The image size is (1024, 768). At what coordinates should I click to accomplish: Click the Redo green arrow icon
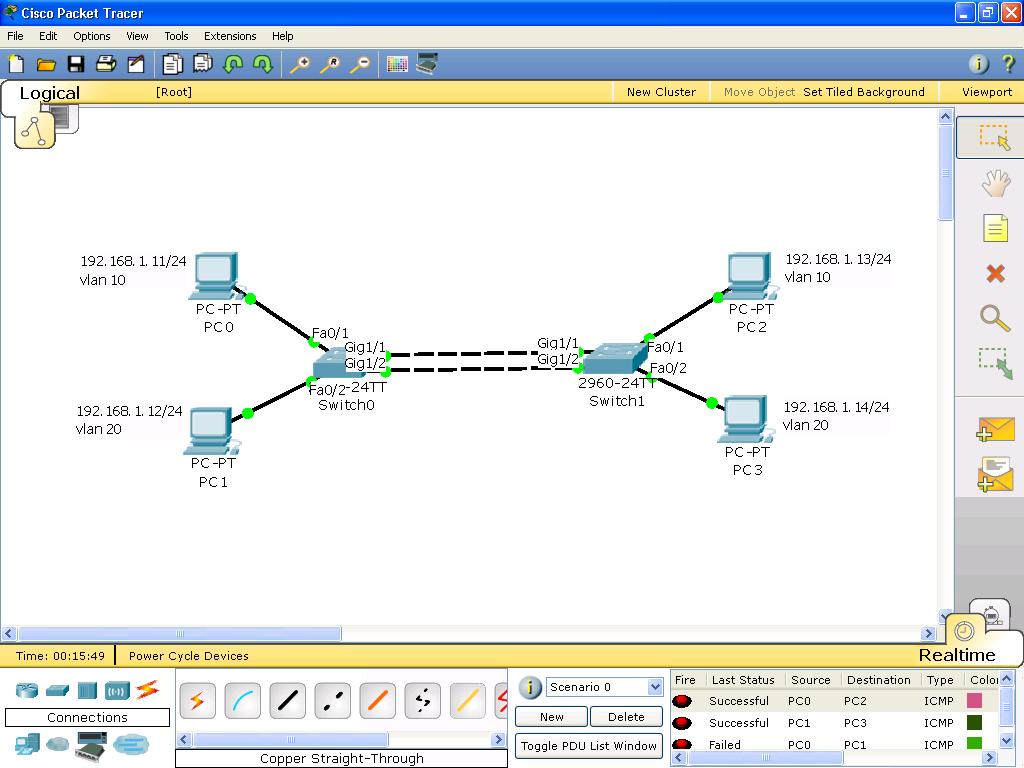click(263, 64)
